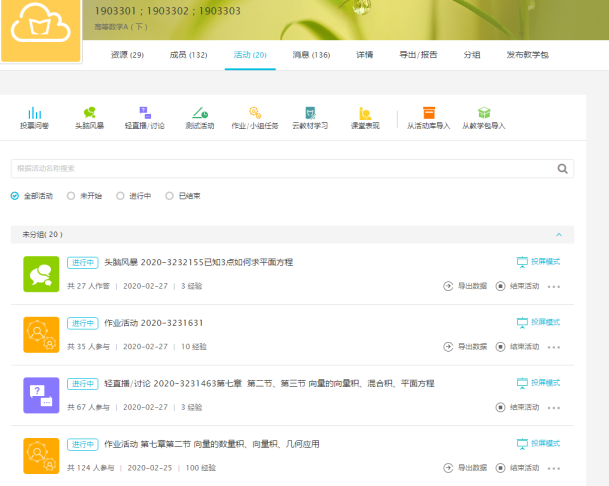
Task: Open more options for 作业活动 2020-3231631
Action: [554, 347]
